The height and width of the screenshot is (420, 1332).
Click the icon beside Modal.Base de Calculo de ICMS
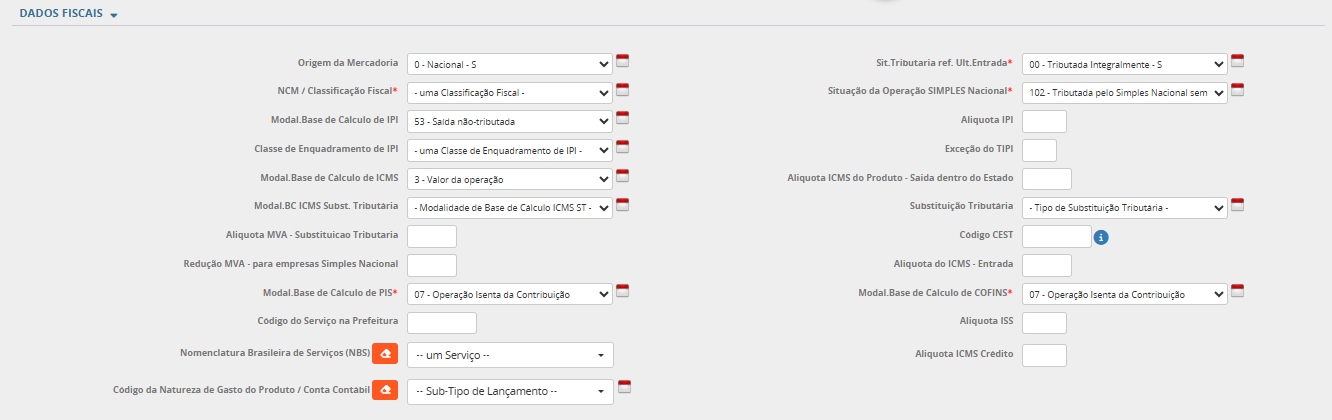pos(622,177)
